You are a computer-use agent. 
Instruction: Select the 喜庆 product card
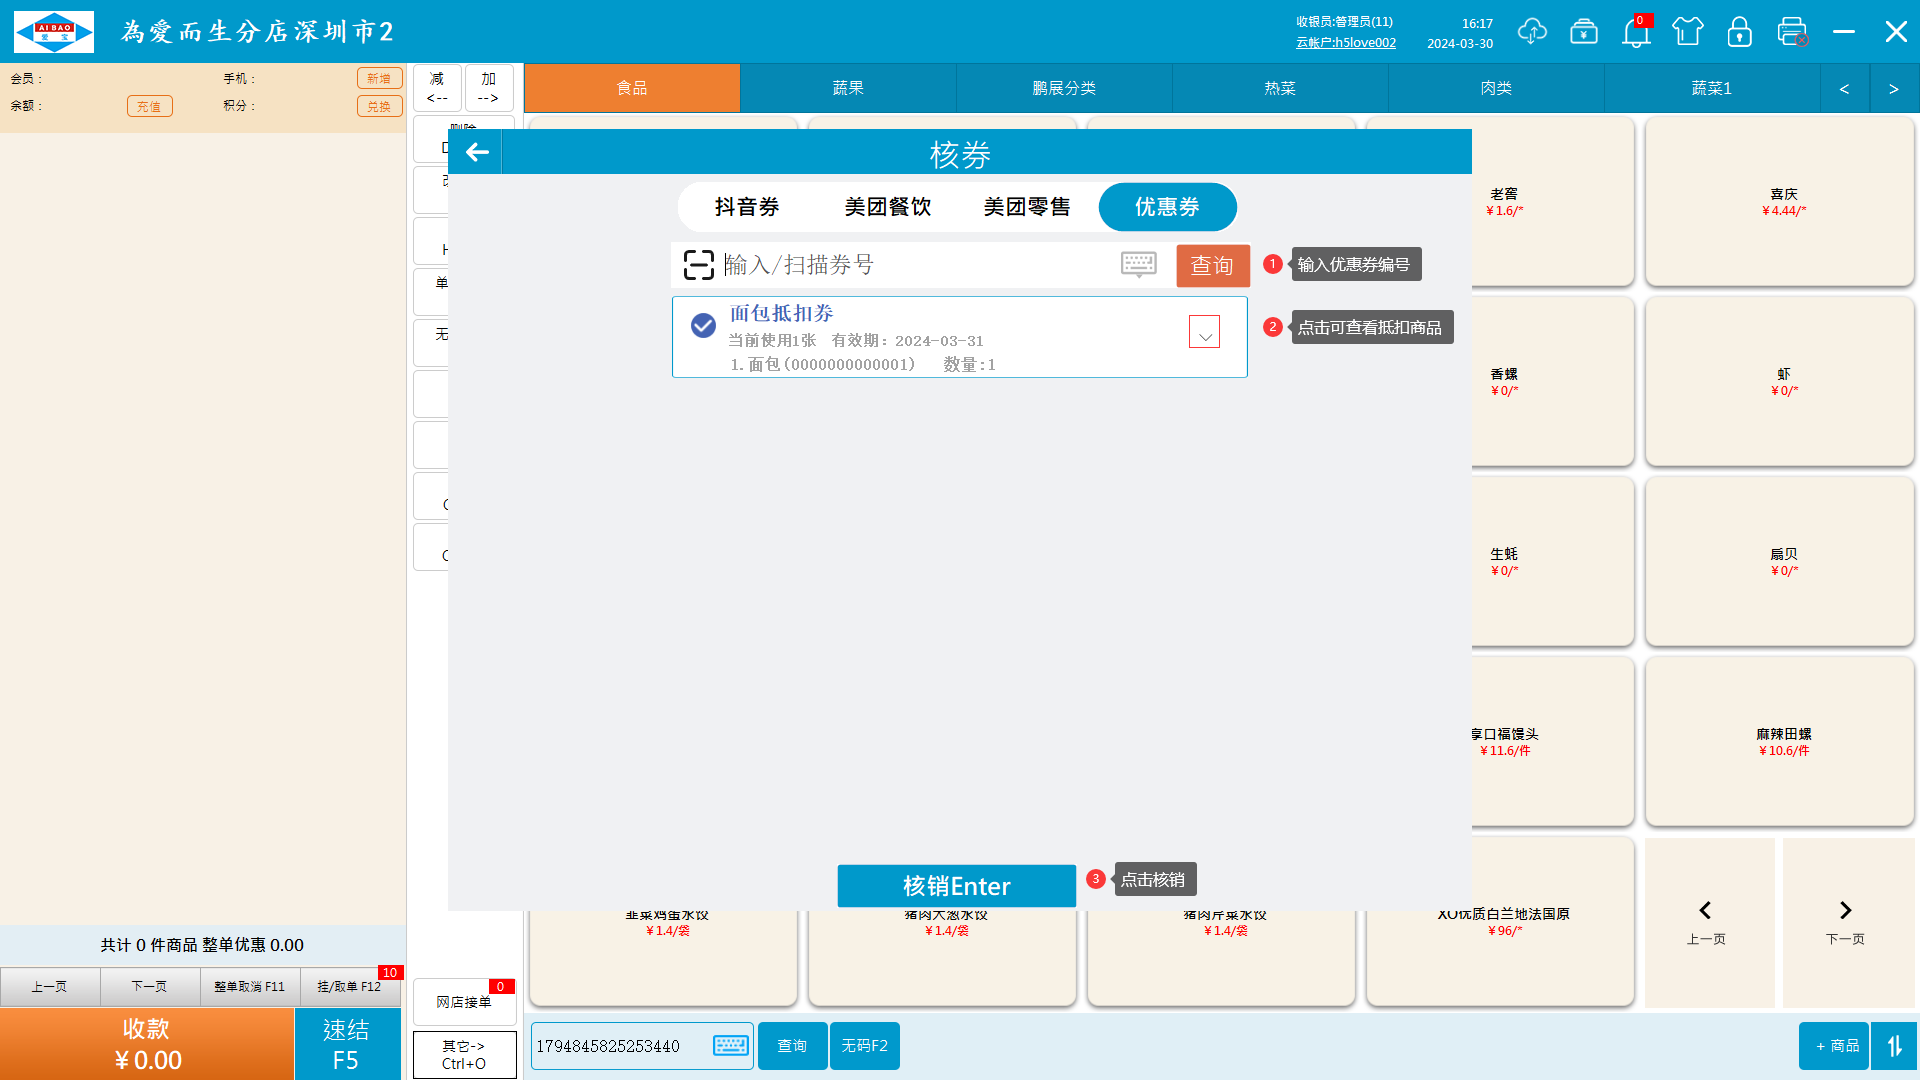[1780, 201]
